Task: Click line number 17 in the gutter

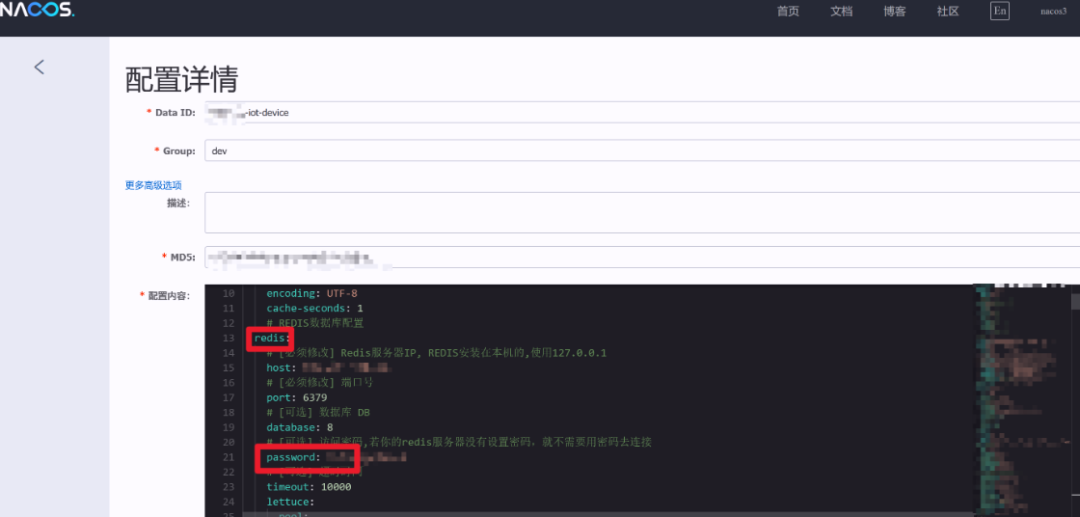Action: click(x=228, y=397)
